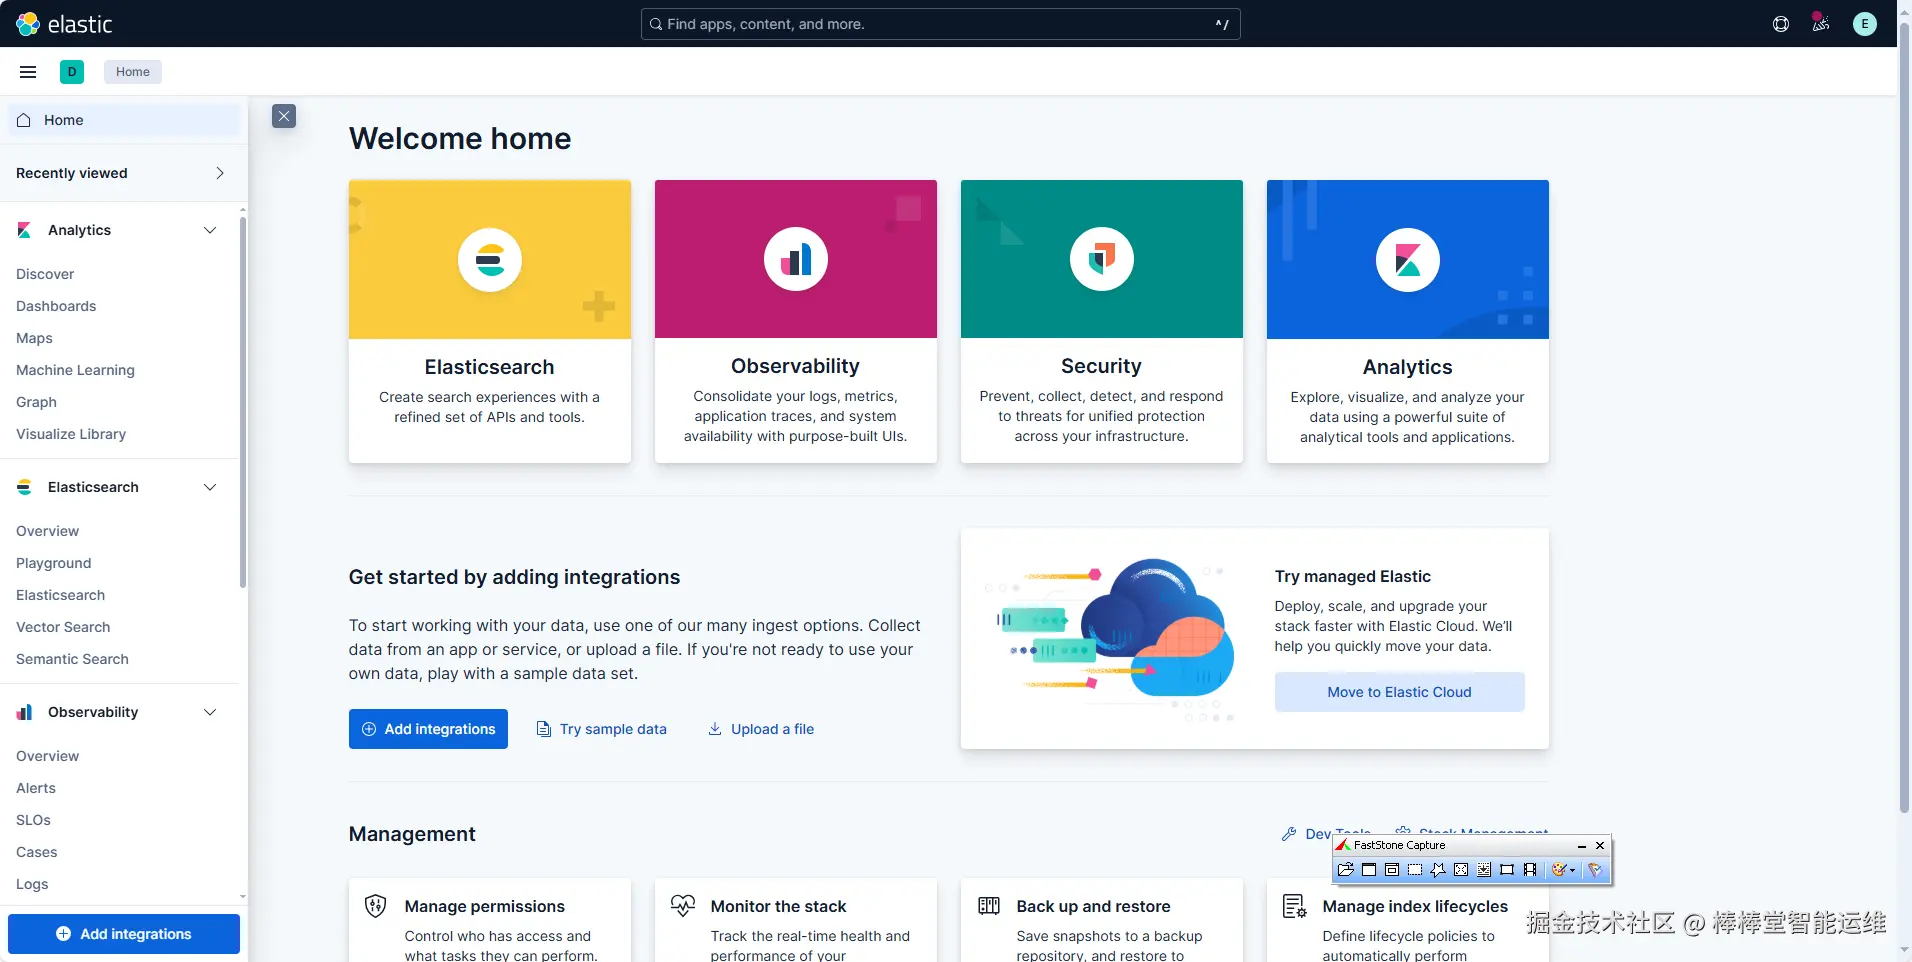This screenshot has height=962, width=1912.
Task: Click Add integrations in Get started section
Action: pos(428,729)
